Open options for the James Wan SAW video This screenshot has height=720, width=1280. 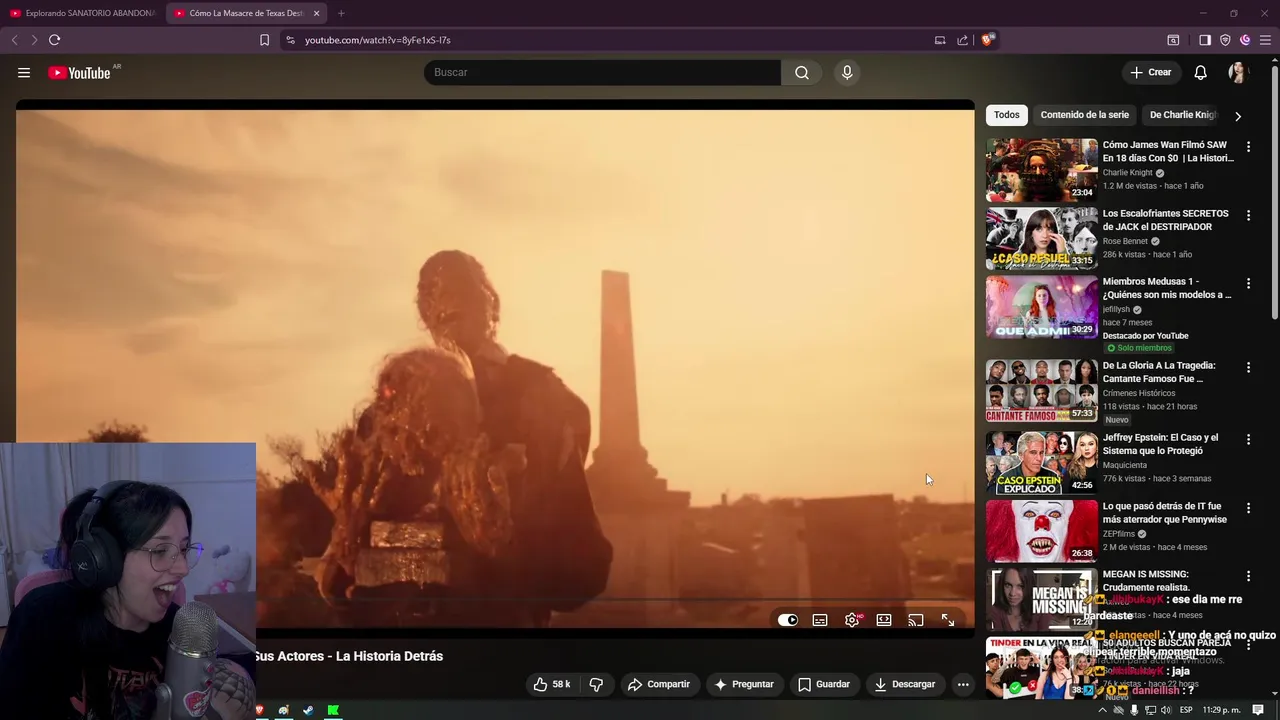[1248, 147]
